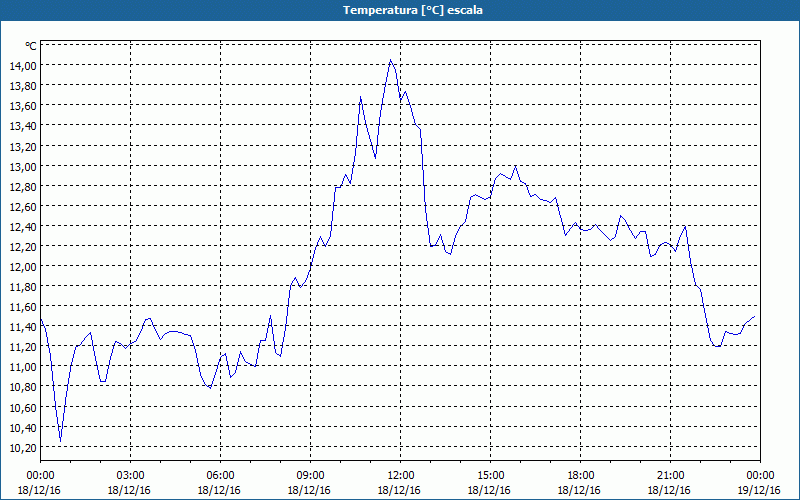
Task: Pick the 10,60 y-axis label
Action: click(22, 407)
